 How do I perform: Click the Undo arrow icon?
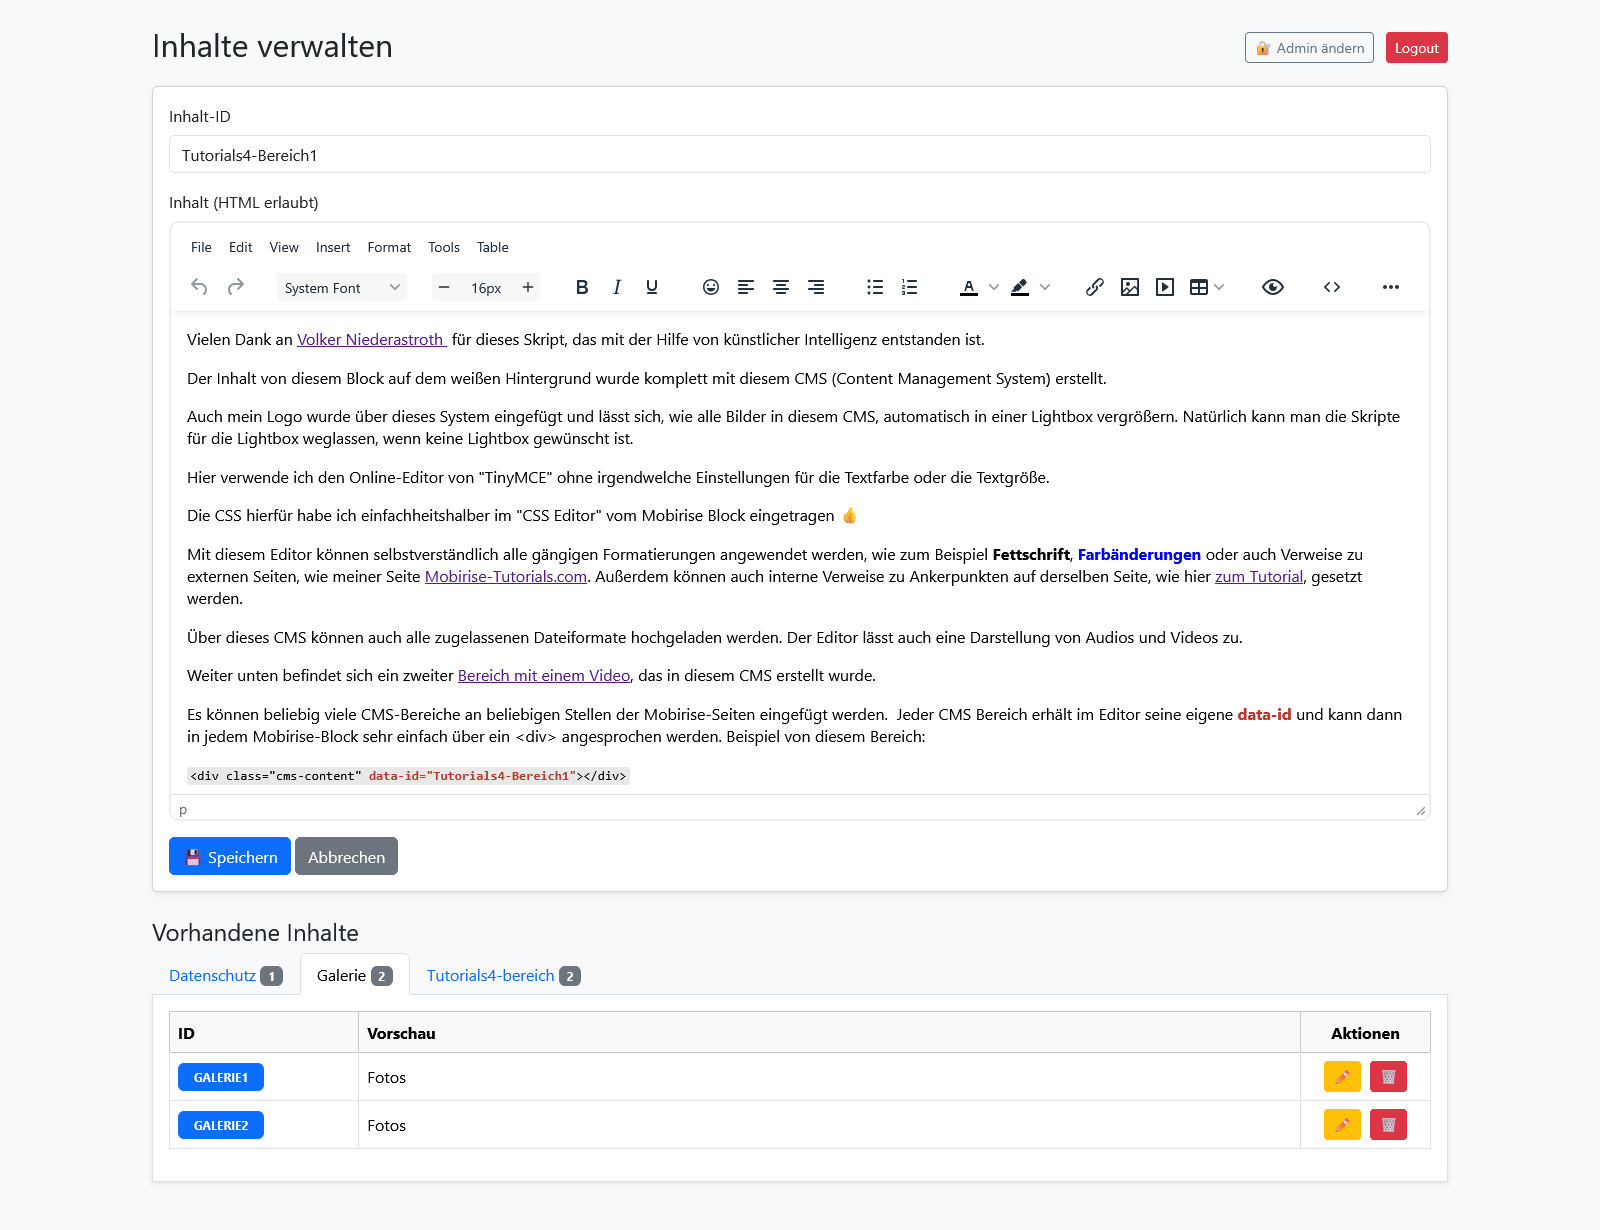tap(199, 287)
